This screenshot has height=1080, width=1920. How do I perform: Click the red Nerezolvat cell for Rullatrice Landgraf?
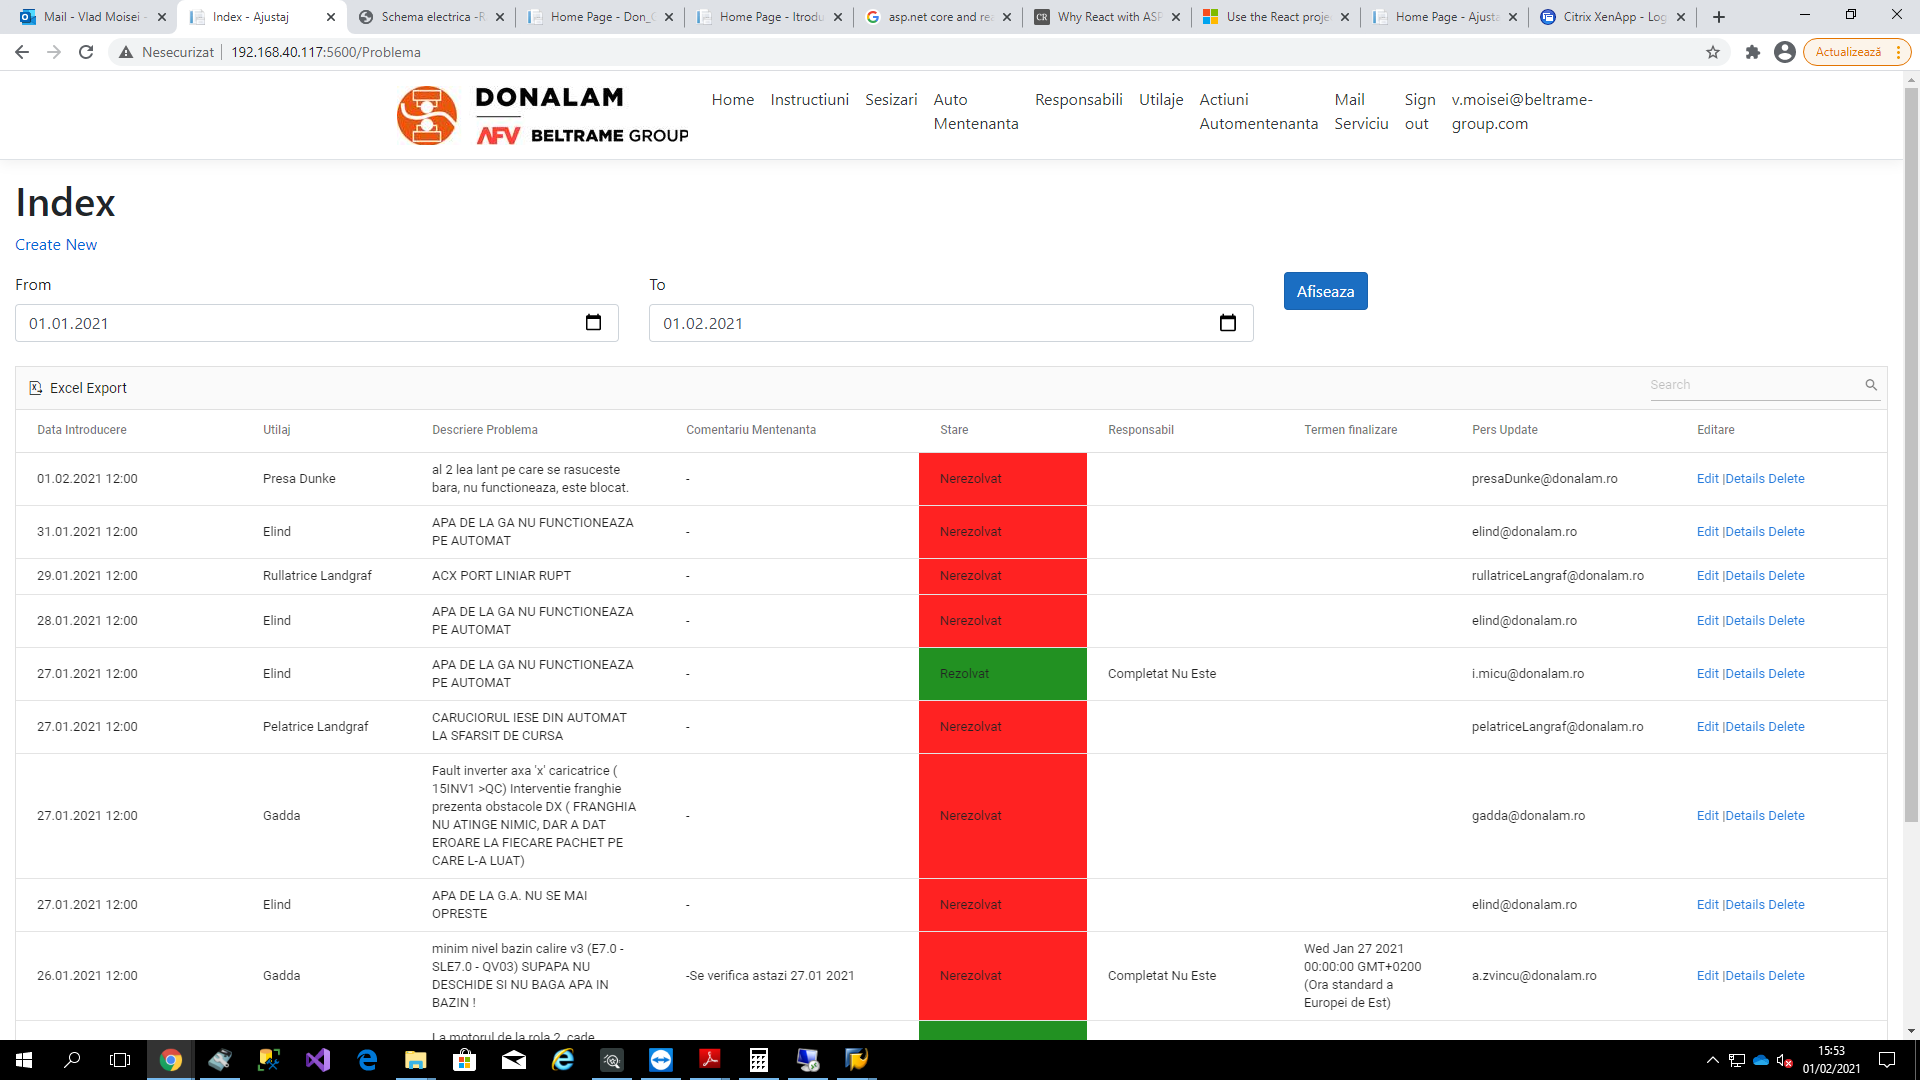pyautogui.click(x=1002, y=576)
